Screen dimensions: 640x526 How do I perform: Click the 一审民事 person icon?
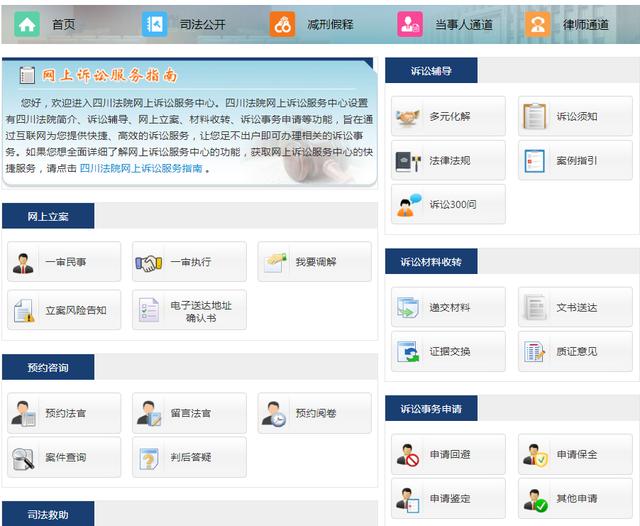[23, 263]
